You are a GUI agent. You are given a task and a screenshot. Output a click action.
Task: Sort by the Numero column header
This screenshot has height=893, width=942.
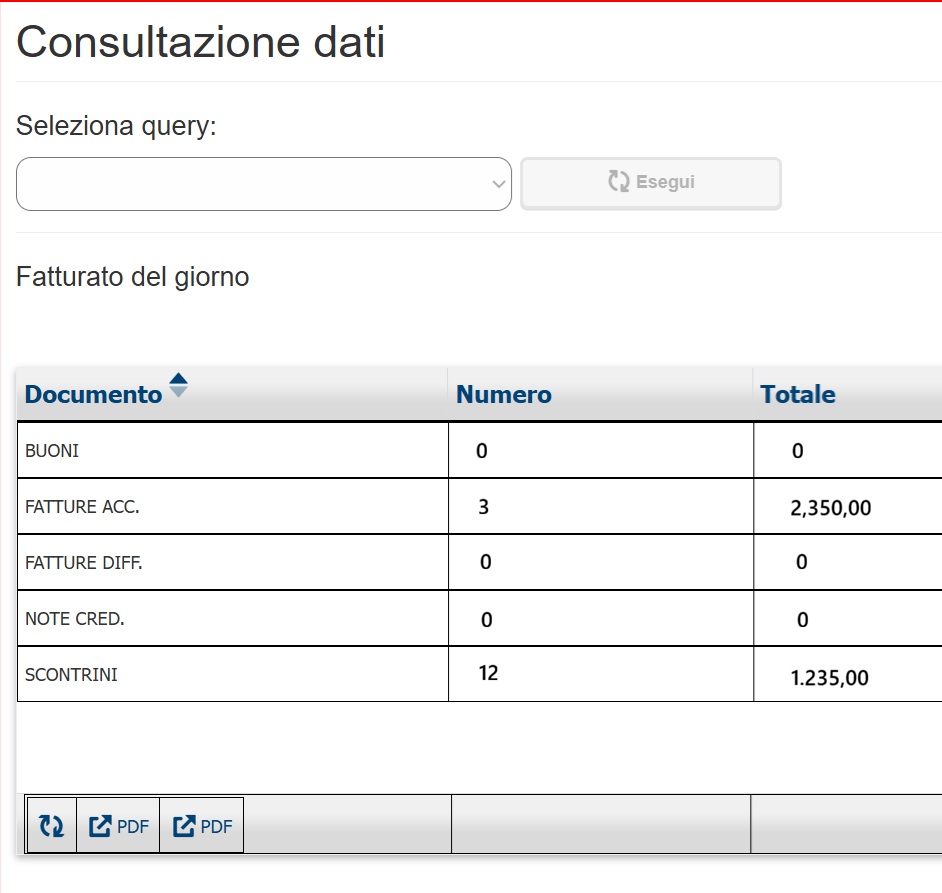tap(503, 394)
